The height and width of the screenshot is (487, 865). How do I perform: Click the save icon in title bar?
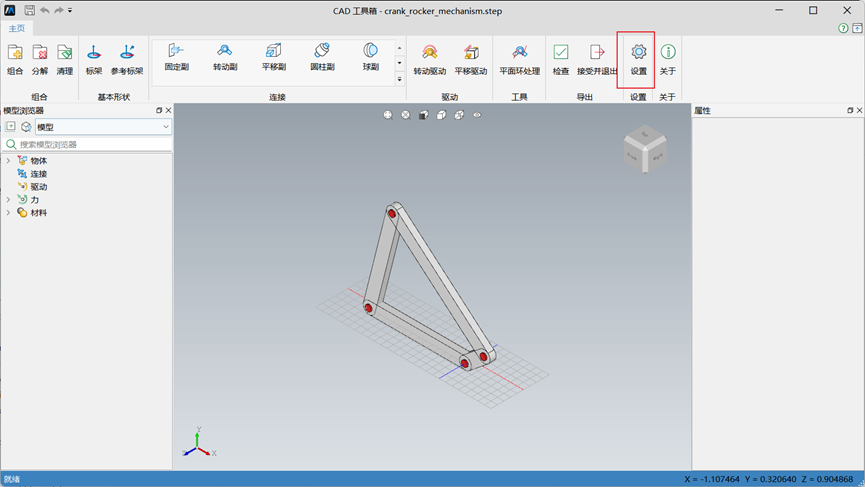30,10
